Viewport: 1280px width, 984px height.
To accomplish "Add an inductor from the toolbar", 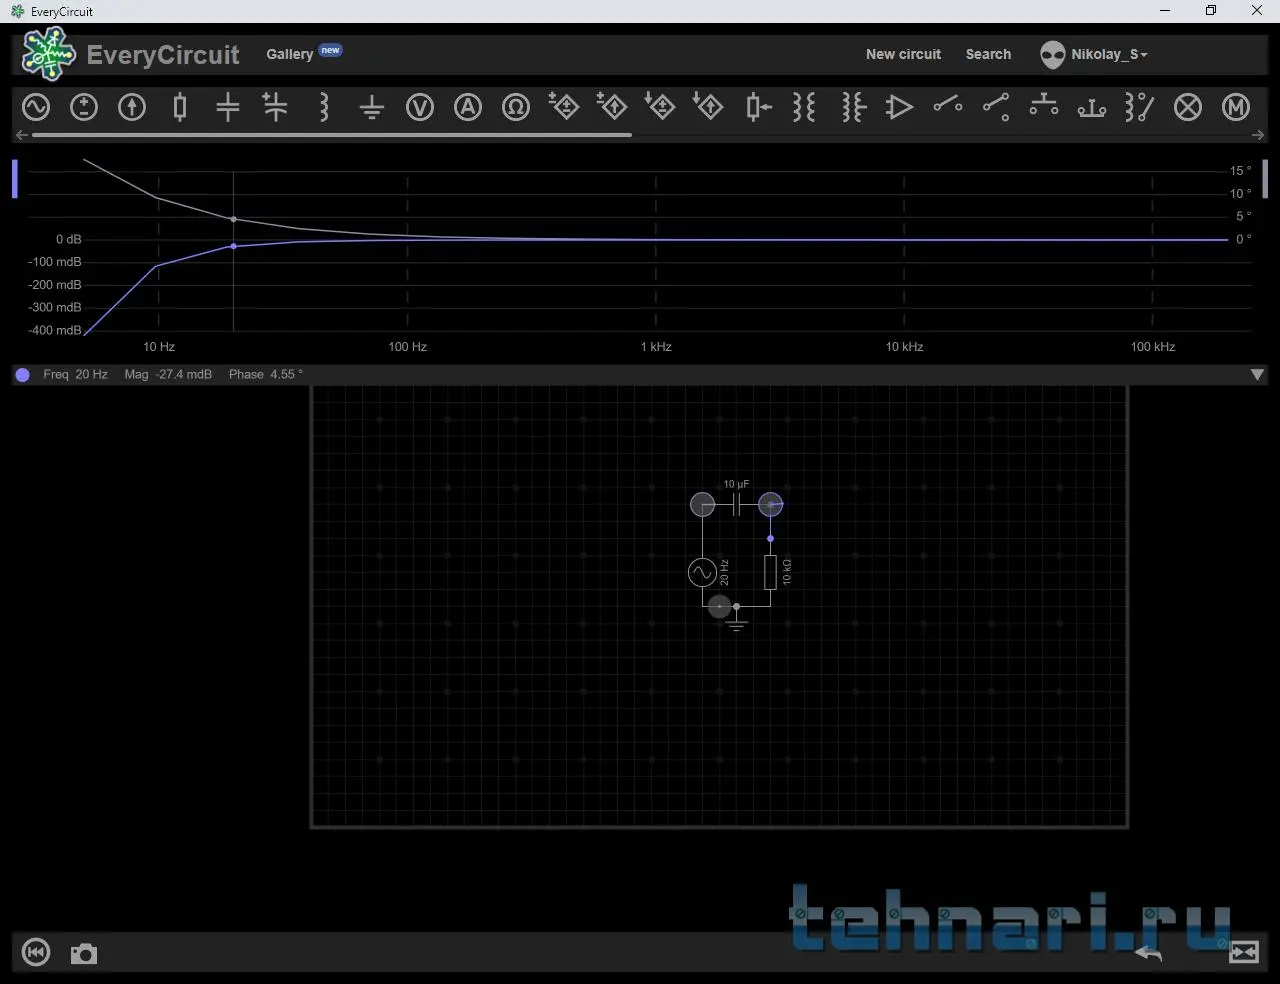I will point(324,107).
